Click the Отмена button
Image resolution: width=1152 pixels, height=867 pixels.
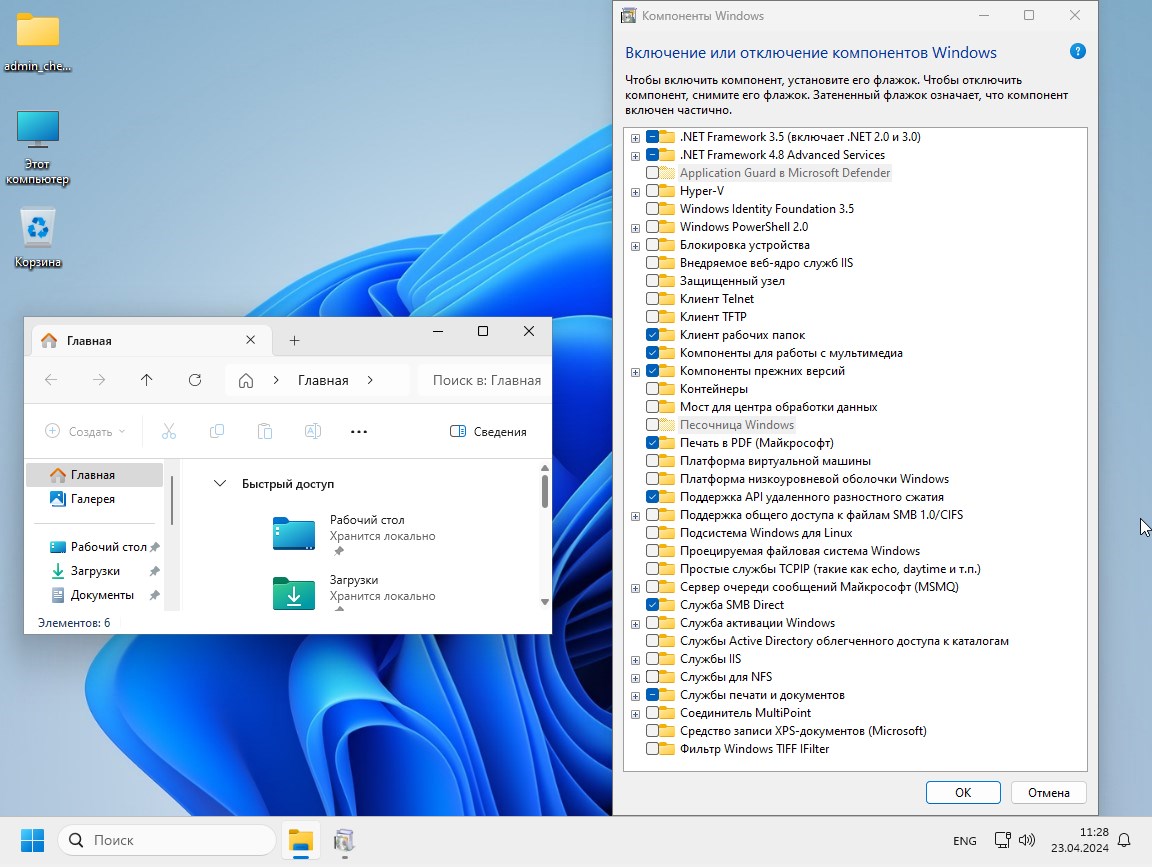coord(1048,792)
